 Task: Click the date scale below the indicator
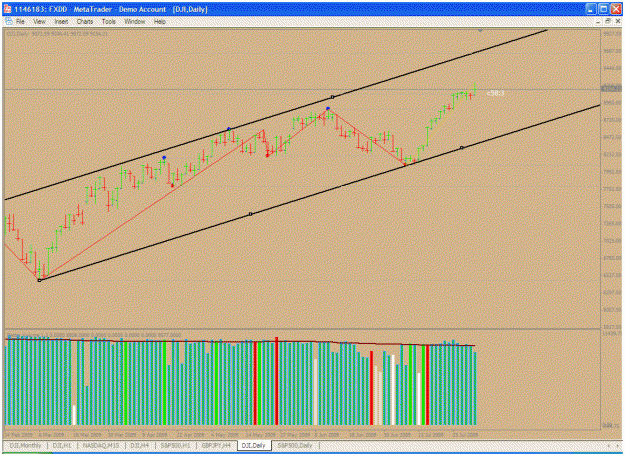[302, 434]
